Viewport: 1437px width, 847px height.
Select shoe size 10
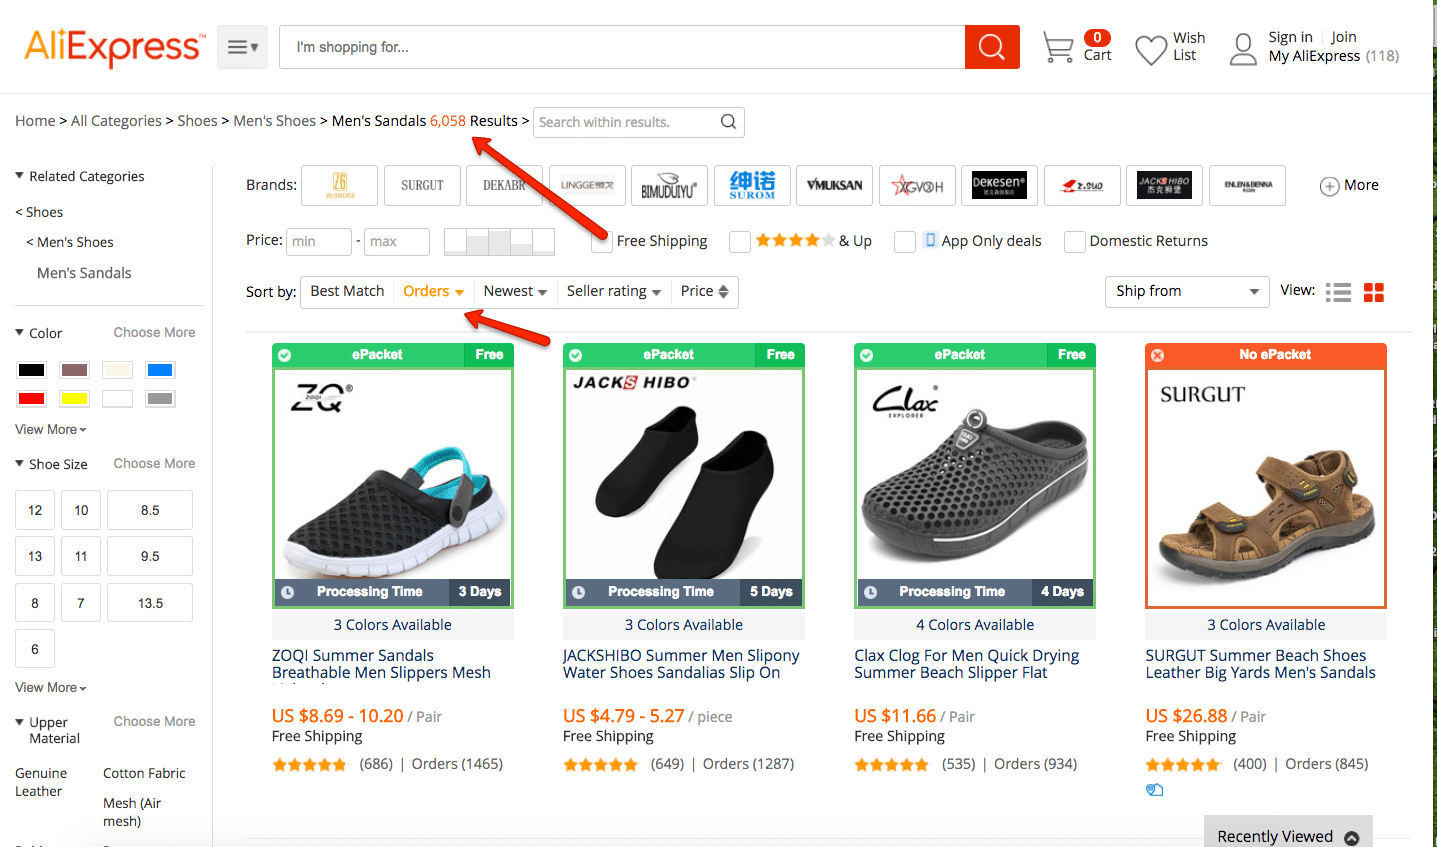tap(81, 510)
